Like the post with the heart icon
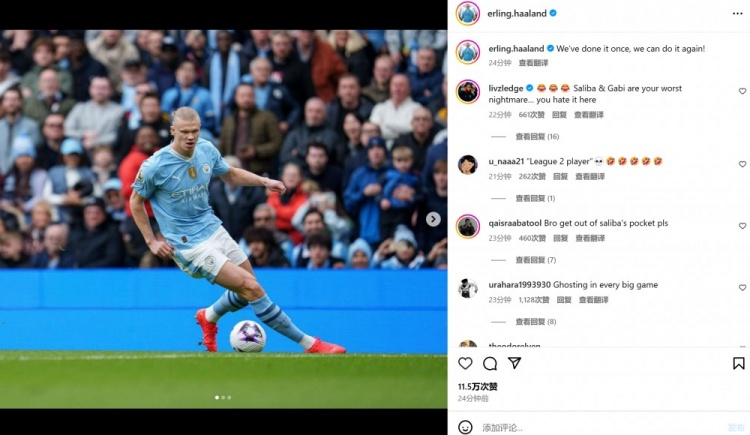Viewport: 750px width, 435px height. pos(465,364)
